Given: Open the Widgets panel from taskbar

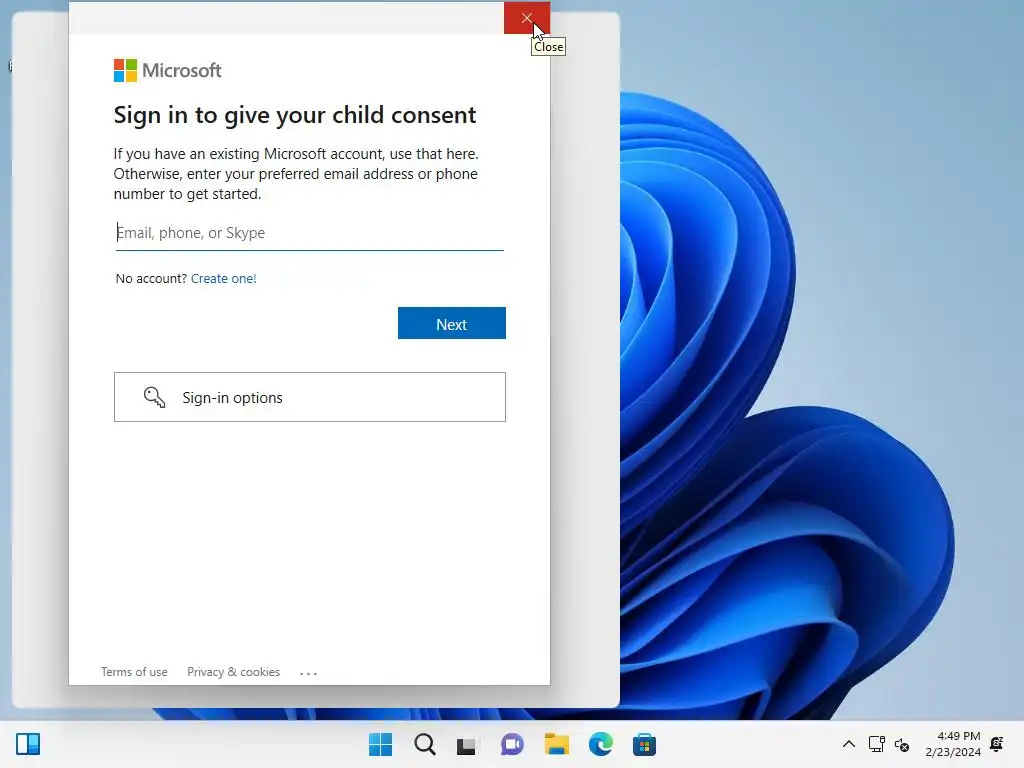Looking at the screenshot, I should pos(28,744).
